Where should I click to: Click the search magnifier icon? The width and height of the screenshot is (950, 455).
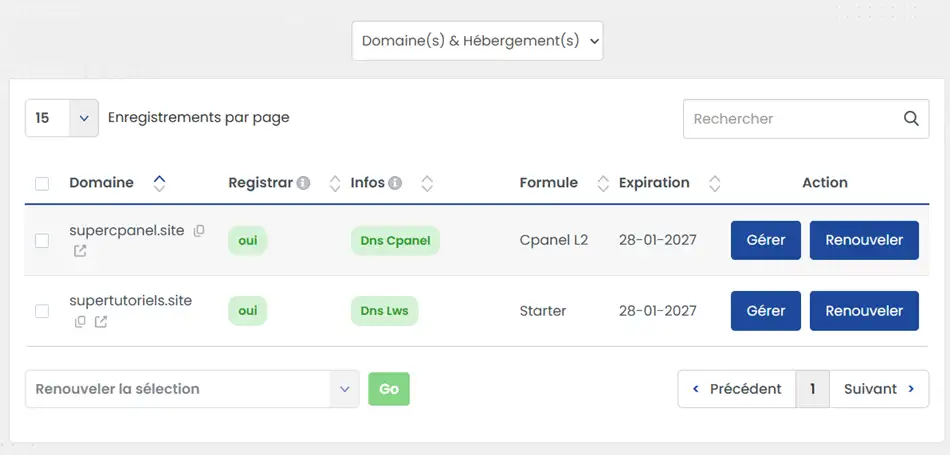[x=911, y=118]
